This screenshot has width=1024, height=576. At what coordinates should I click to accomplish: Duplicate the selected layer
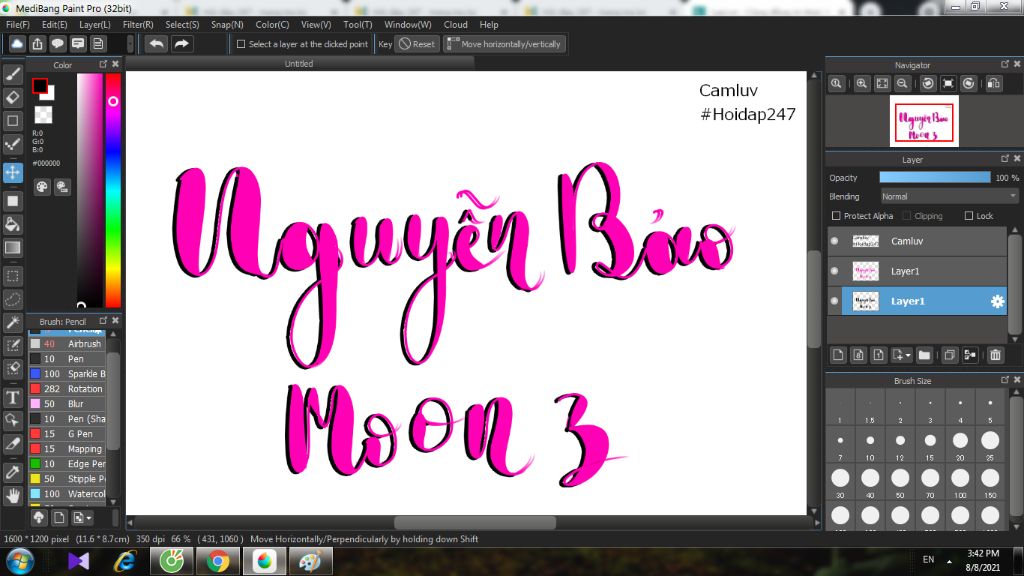click(x=950, y=355)
